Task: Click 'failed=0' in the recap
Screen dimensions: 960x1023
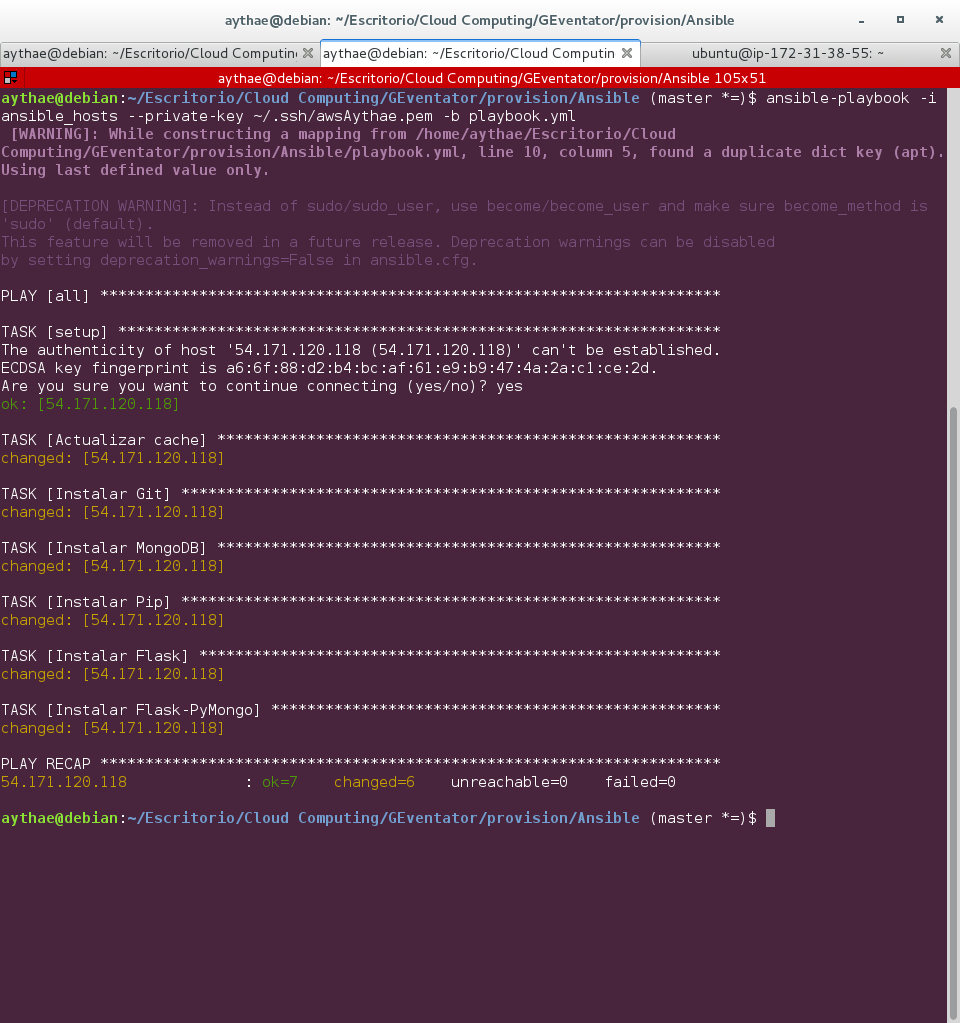Action: point(640,782)
